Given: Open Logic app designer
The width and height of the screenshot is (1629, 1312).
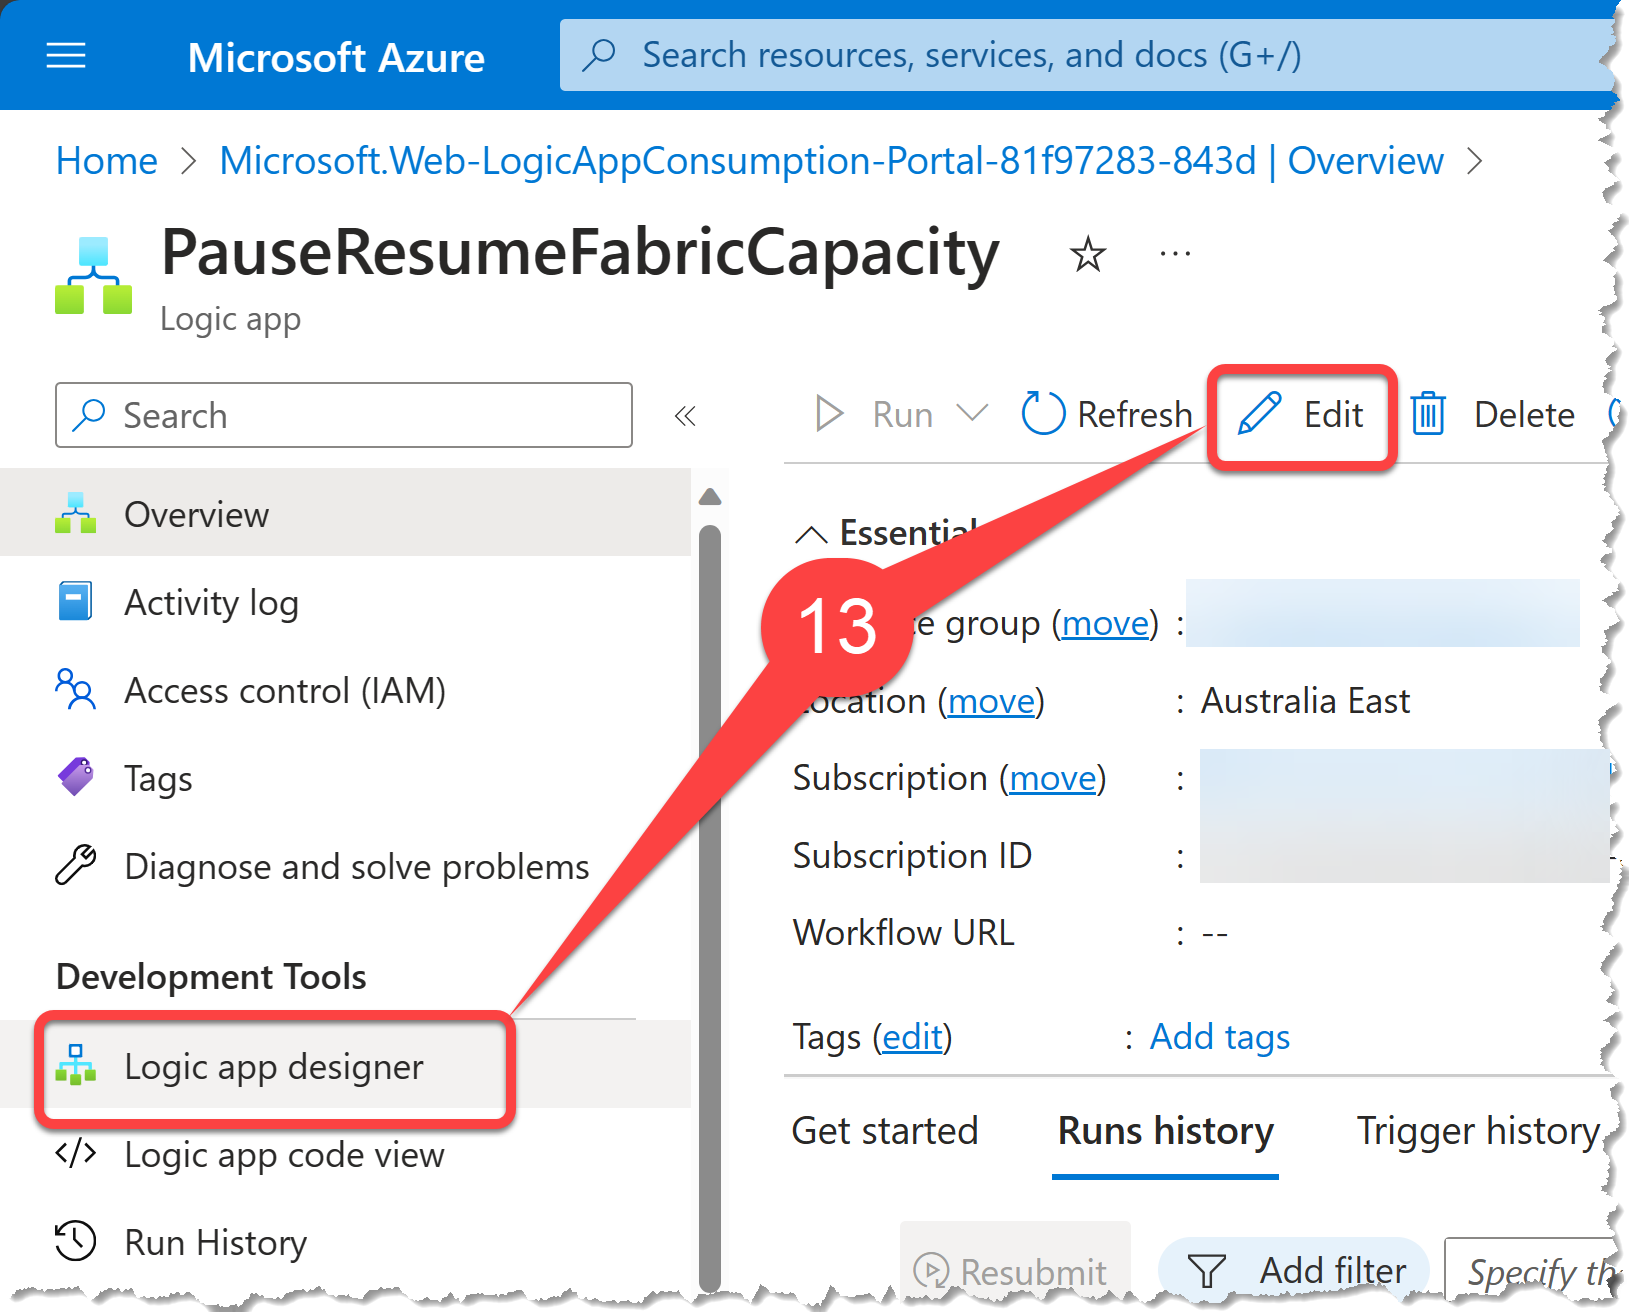Looking at the screenshot, I should coord(345,1066).
